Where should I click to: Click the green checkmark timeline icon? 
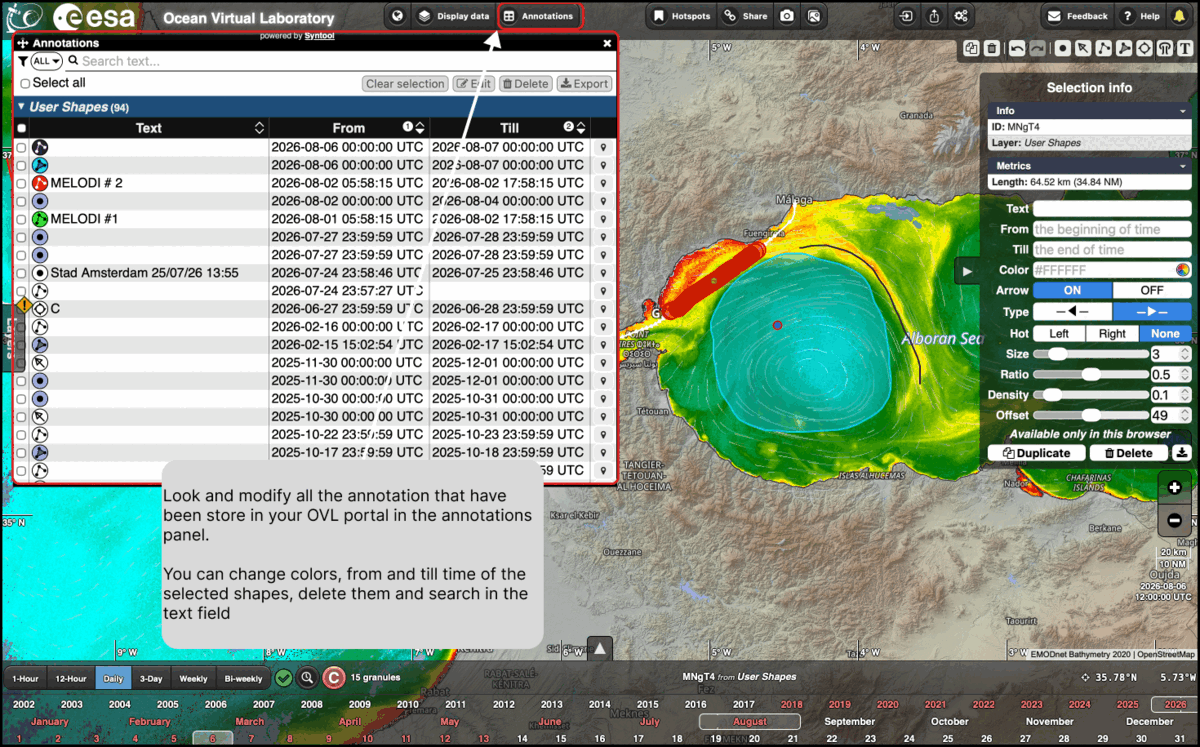point(284,678)
